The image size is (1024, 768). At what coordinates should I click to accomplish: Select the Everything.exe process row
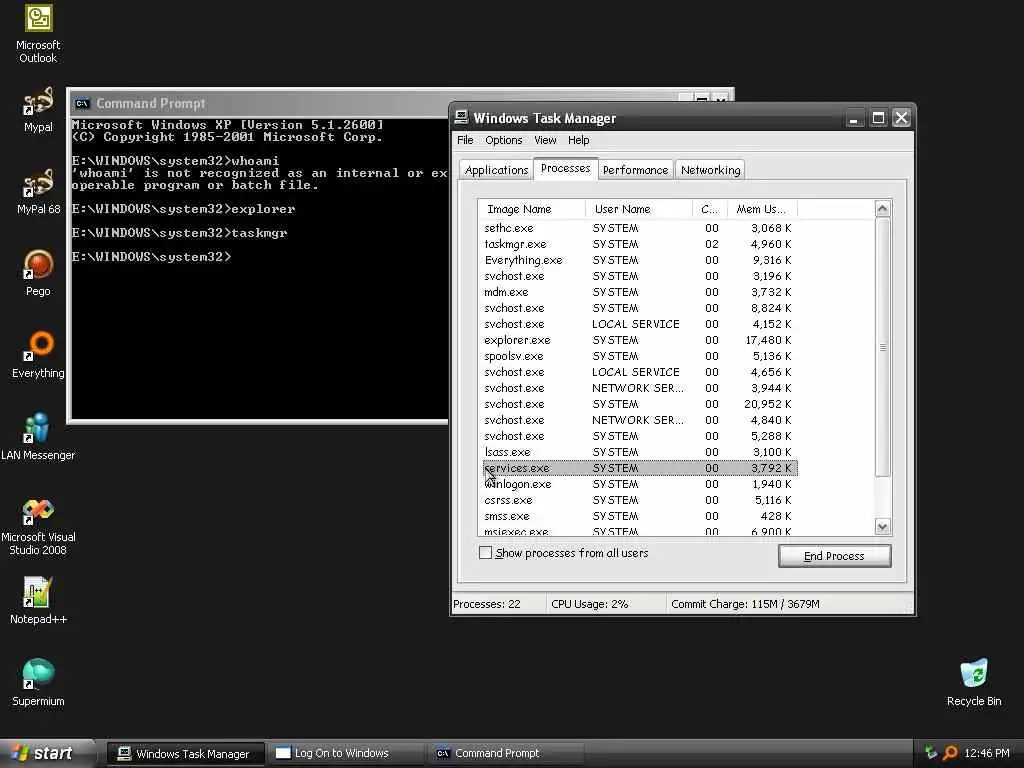[x=638, y=260]
